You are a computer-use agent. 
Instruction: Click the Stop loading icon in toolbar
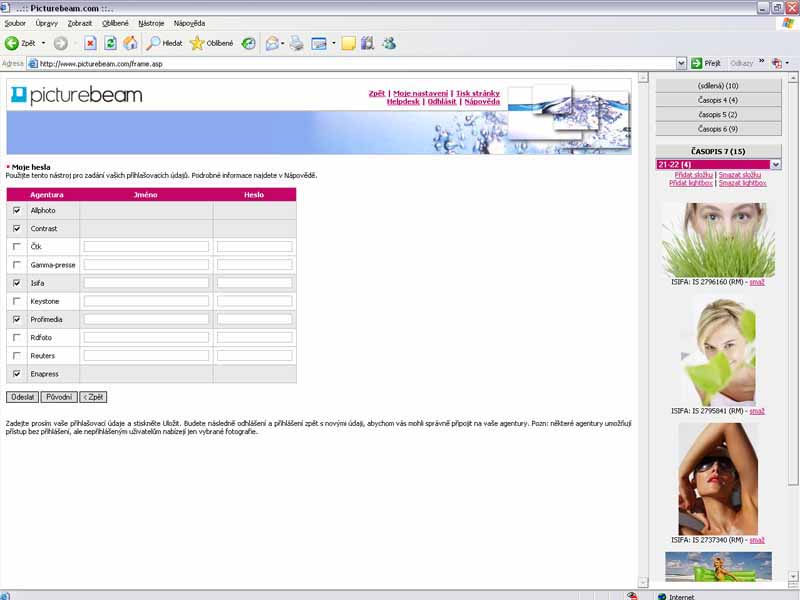click(90, 43)
